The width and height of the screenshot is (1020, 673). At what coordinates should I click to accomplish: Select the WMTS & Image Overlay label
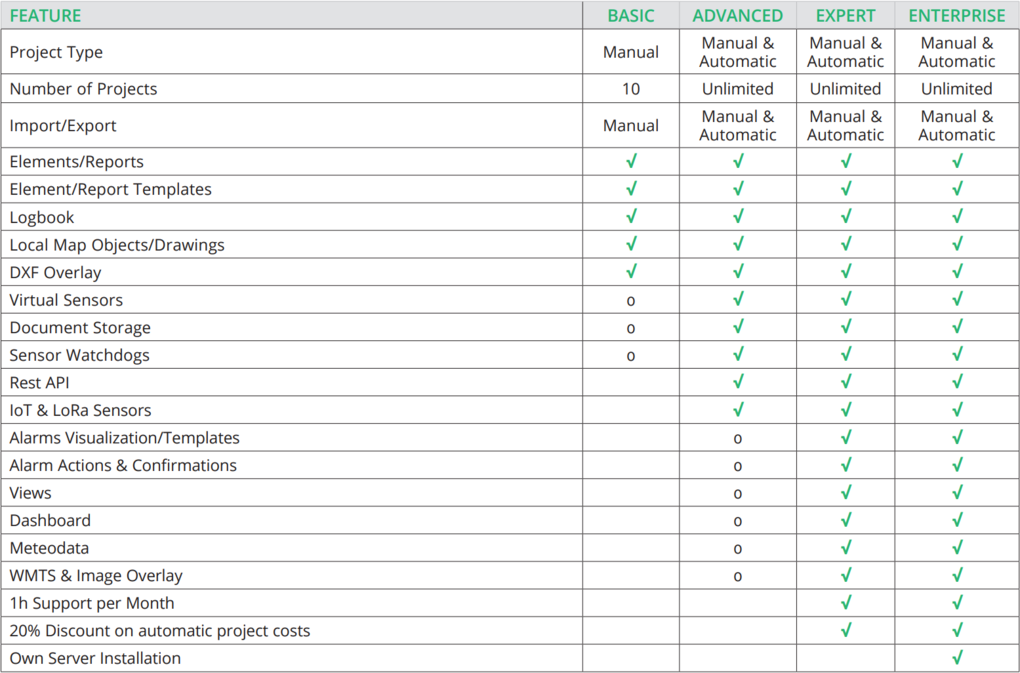96,575
